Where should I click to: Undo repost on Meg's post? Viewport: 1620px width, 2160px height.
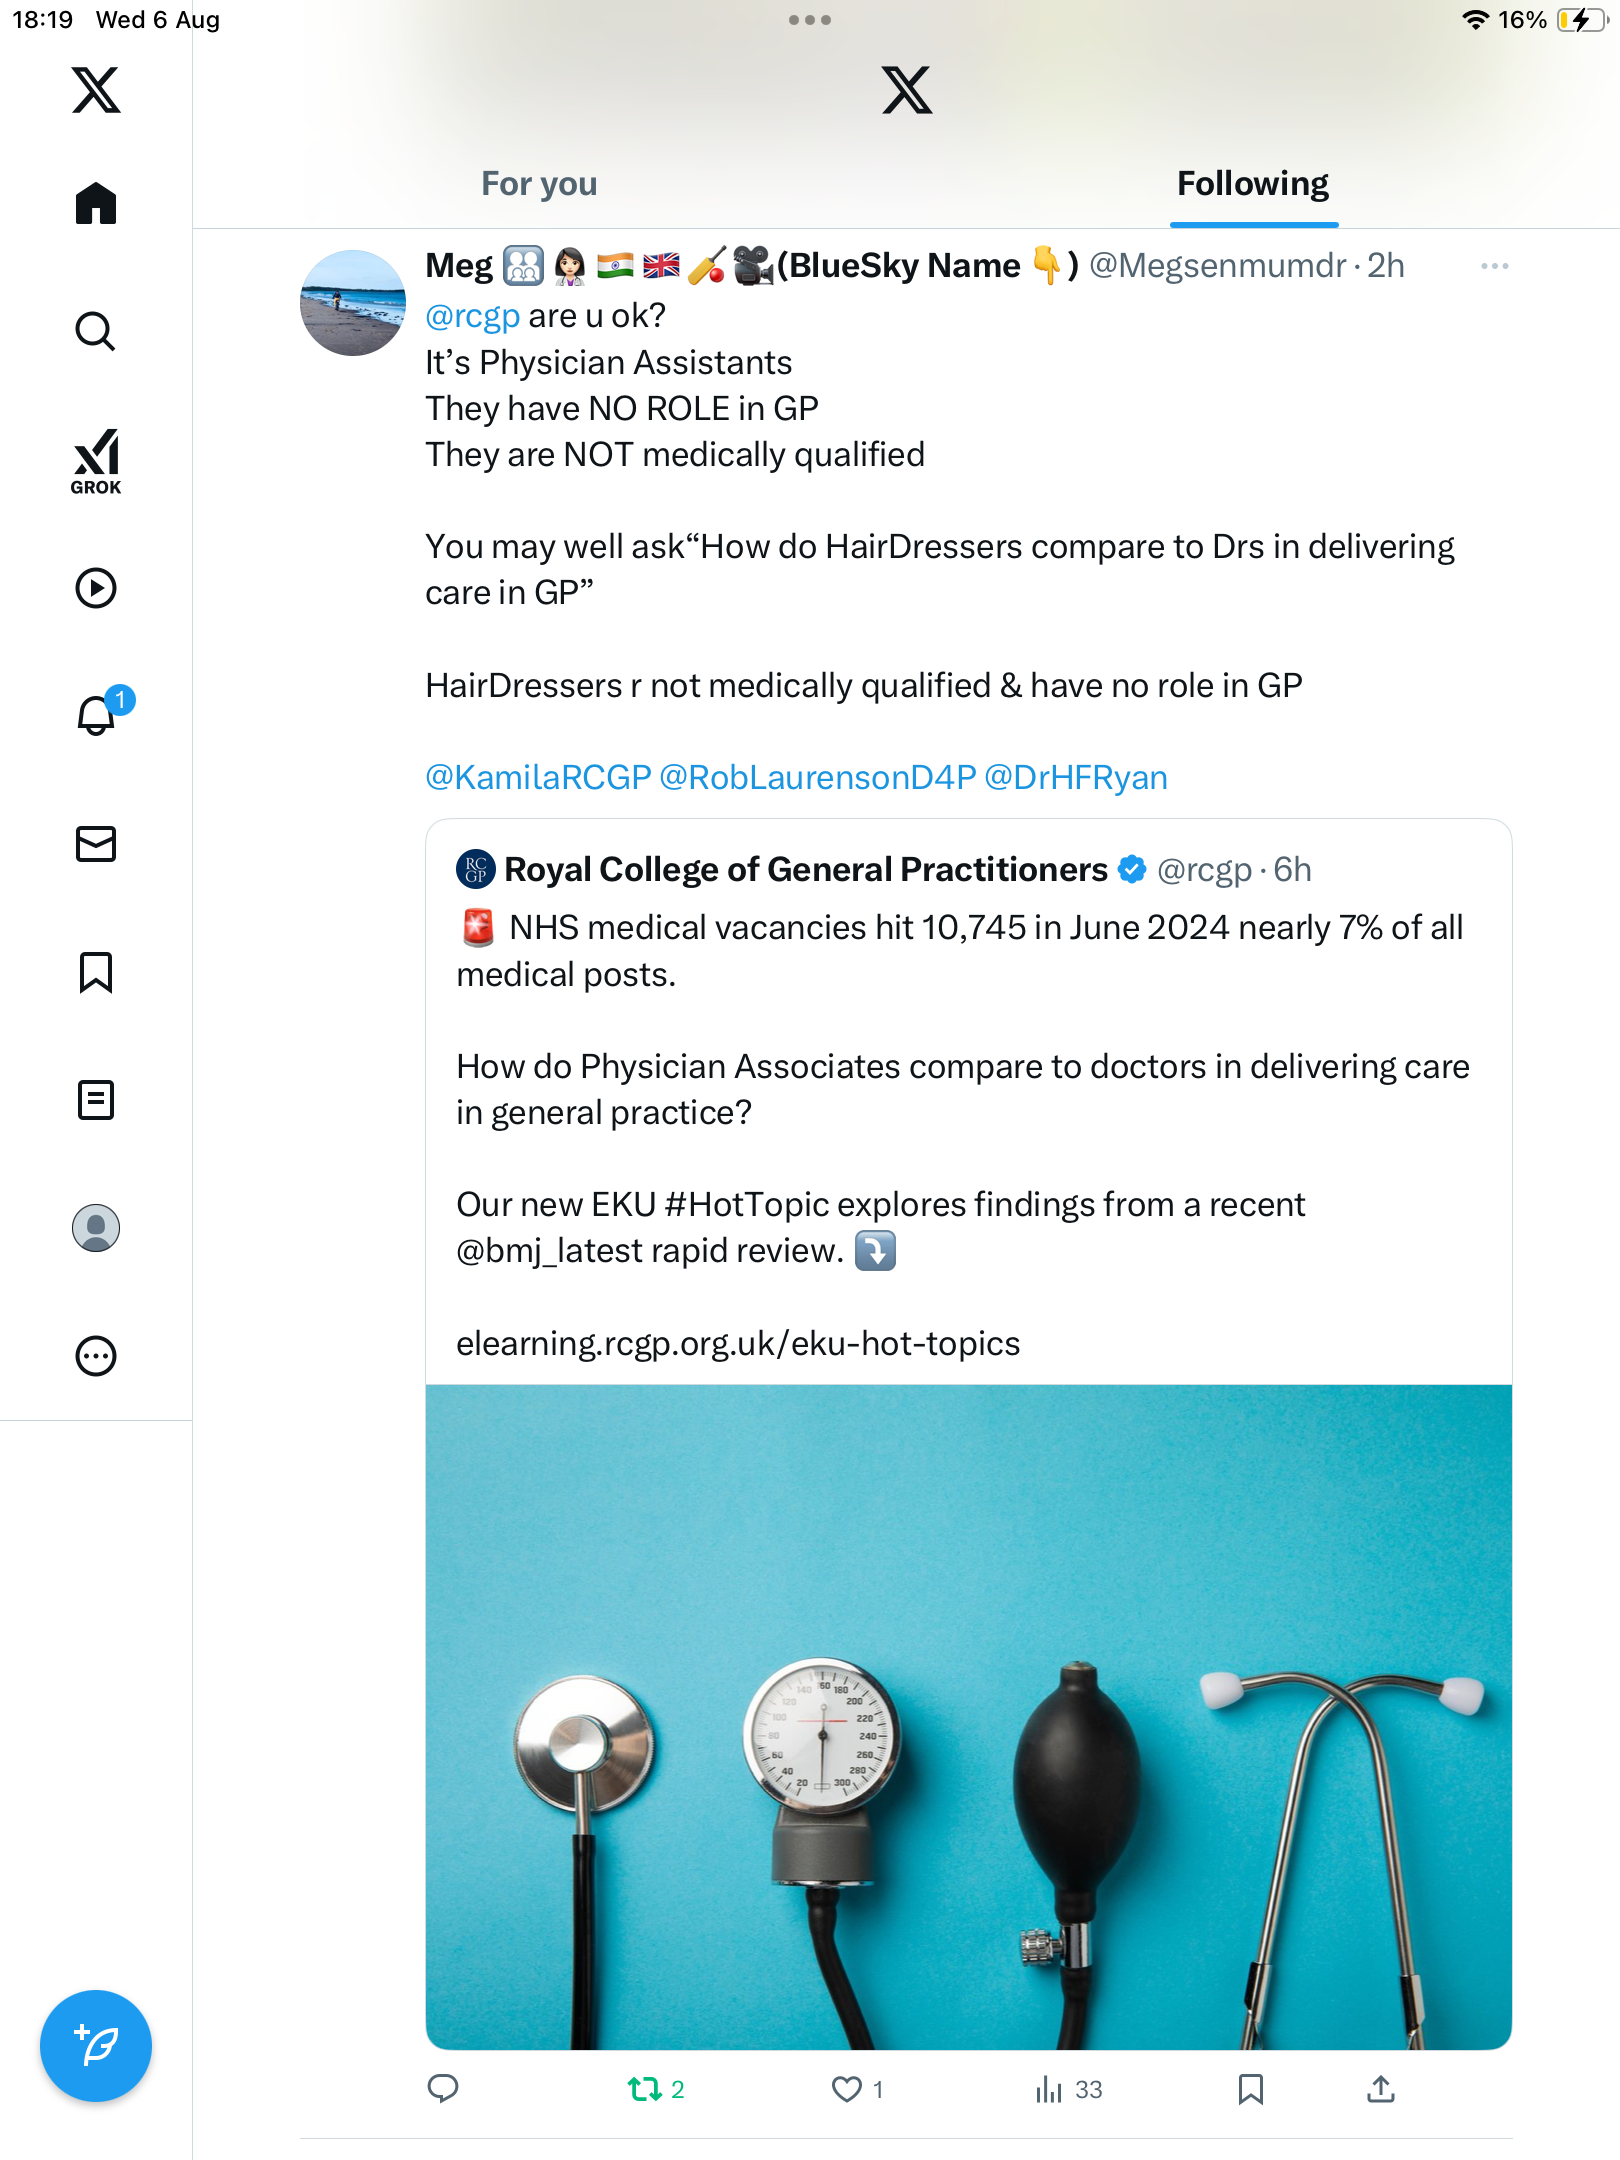[x=645, y=2089]
